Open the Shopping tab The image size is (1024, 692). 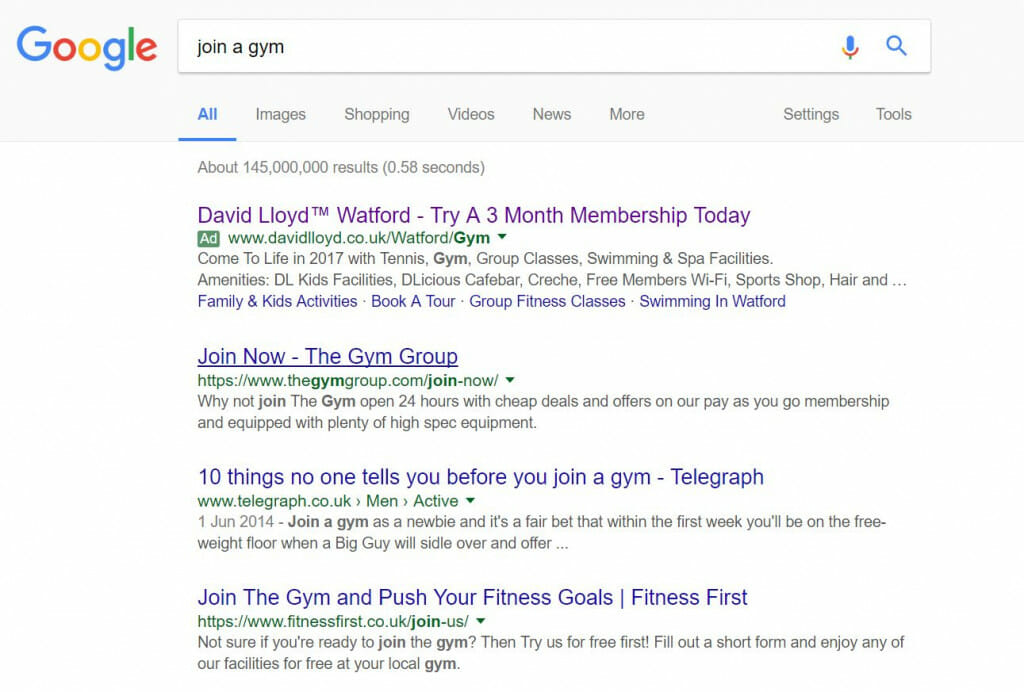pos(377,114)
